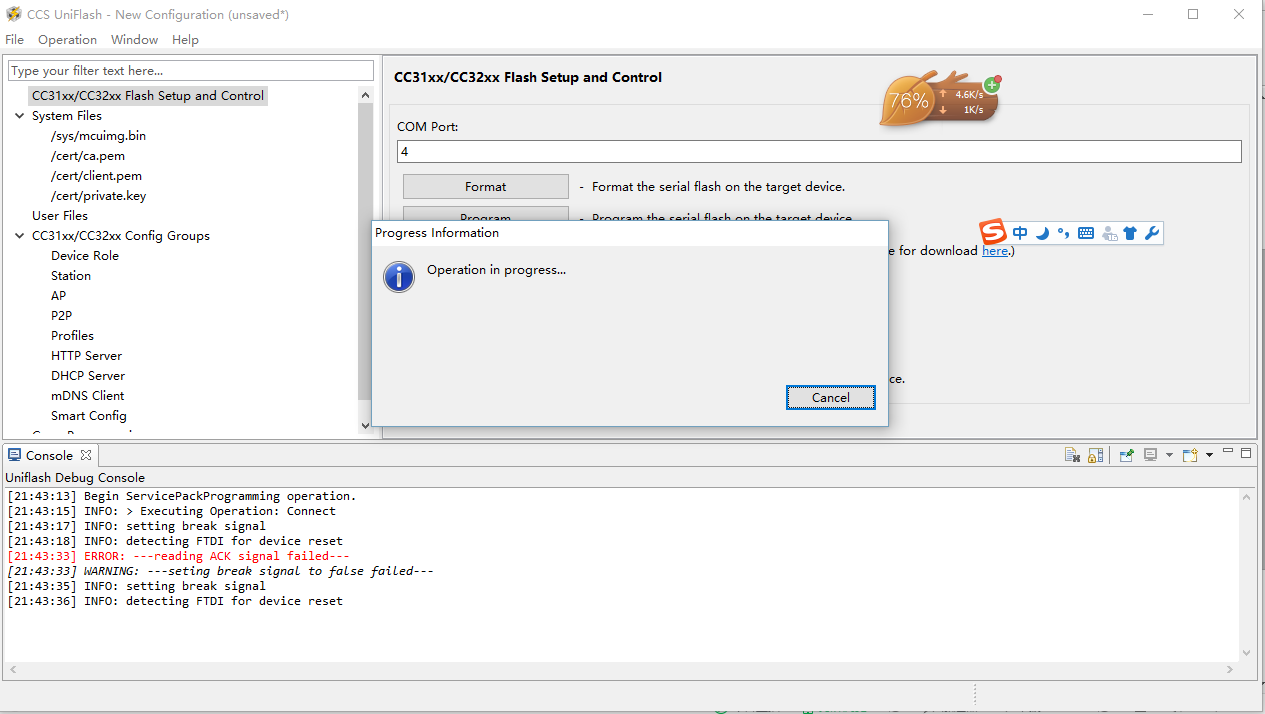Open the skin shirt icon in IME bar
This screenshot has height=714, width=1265.
click(x=1130, y=233)
